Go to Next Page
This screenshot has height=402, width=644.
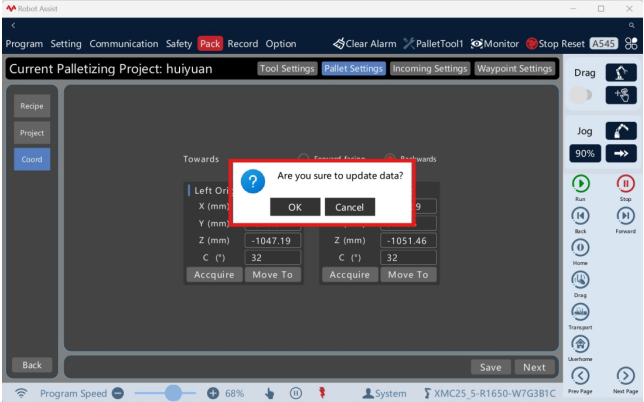point(626,376)
